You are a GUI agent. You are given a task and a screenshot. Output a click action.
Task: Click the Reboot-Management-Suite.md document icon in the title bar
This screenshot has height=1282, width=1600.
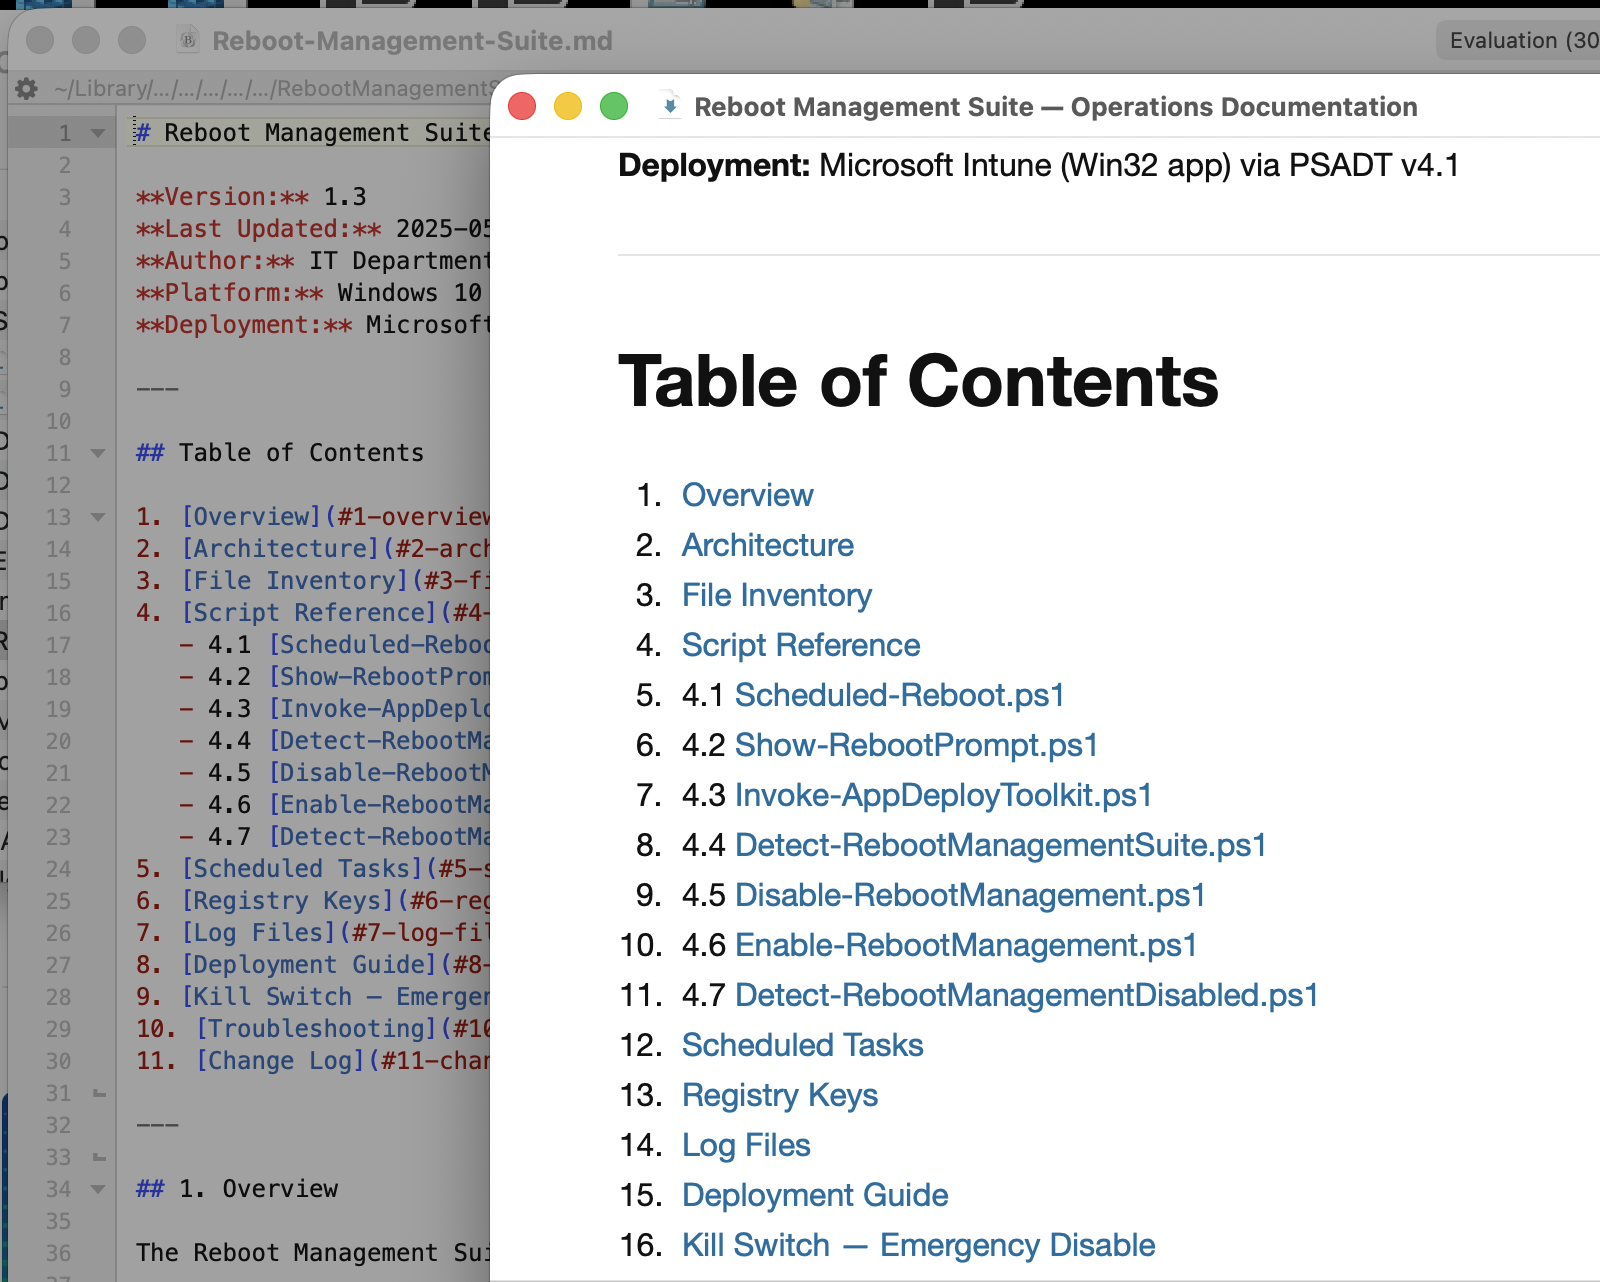188,40
